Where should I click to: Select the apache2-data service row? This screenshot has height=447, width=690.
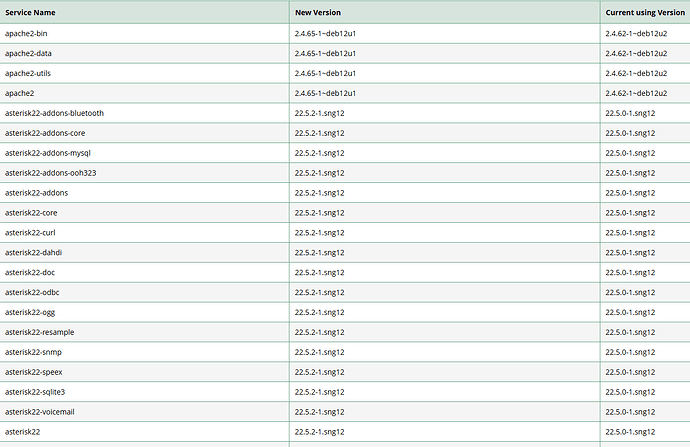tap(28, 53)
